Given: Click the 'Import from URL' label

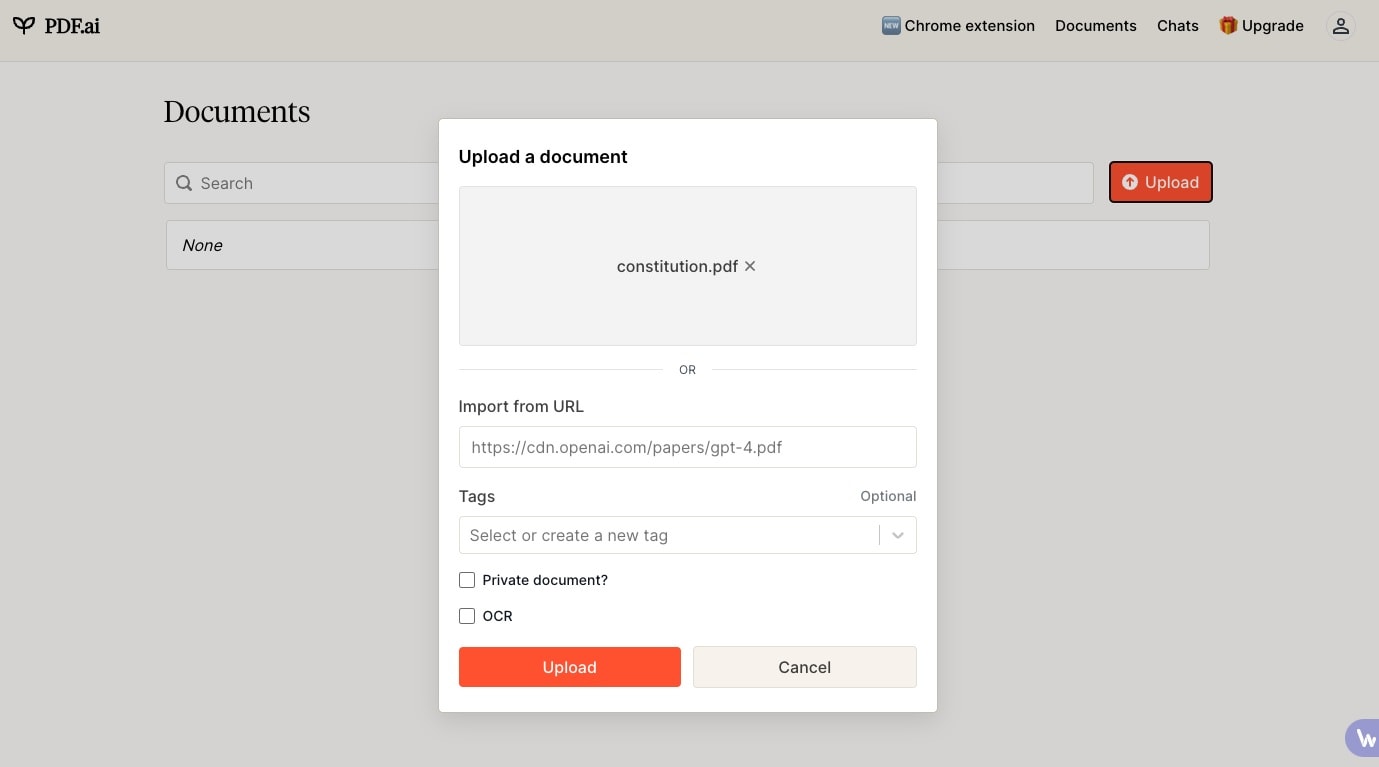Looking at the screenshot, I should point(521,406).
